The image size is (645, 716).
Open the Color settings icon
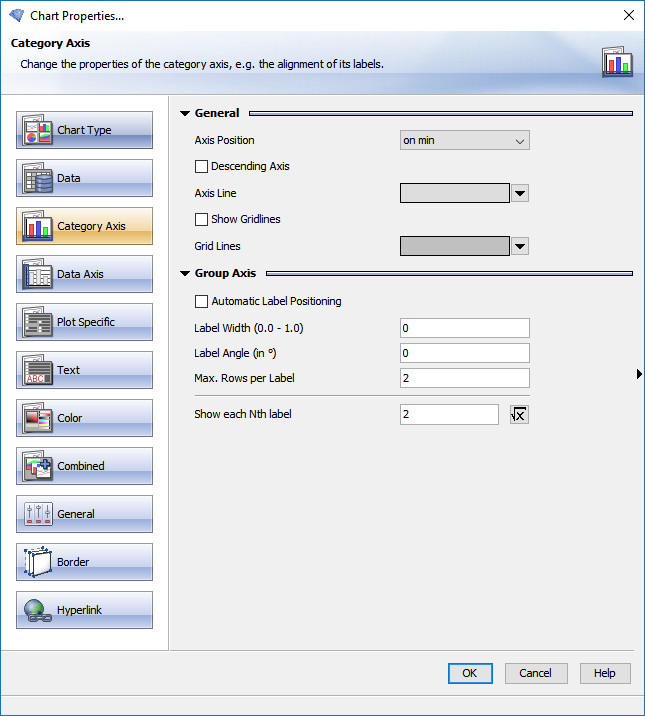point(38,419)
